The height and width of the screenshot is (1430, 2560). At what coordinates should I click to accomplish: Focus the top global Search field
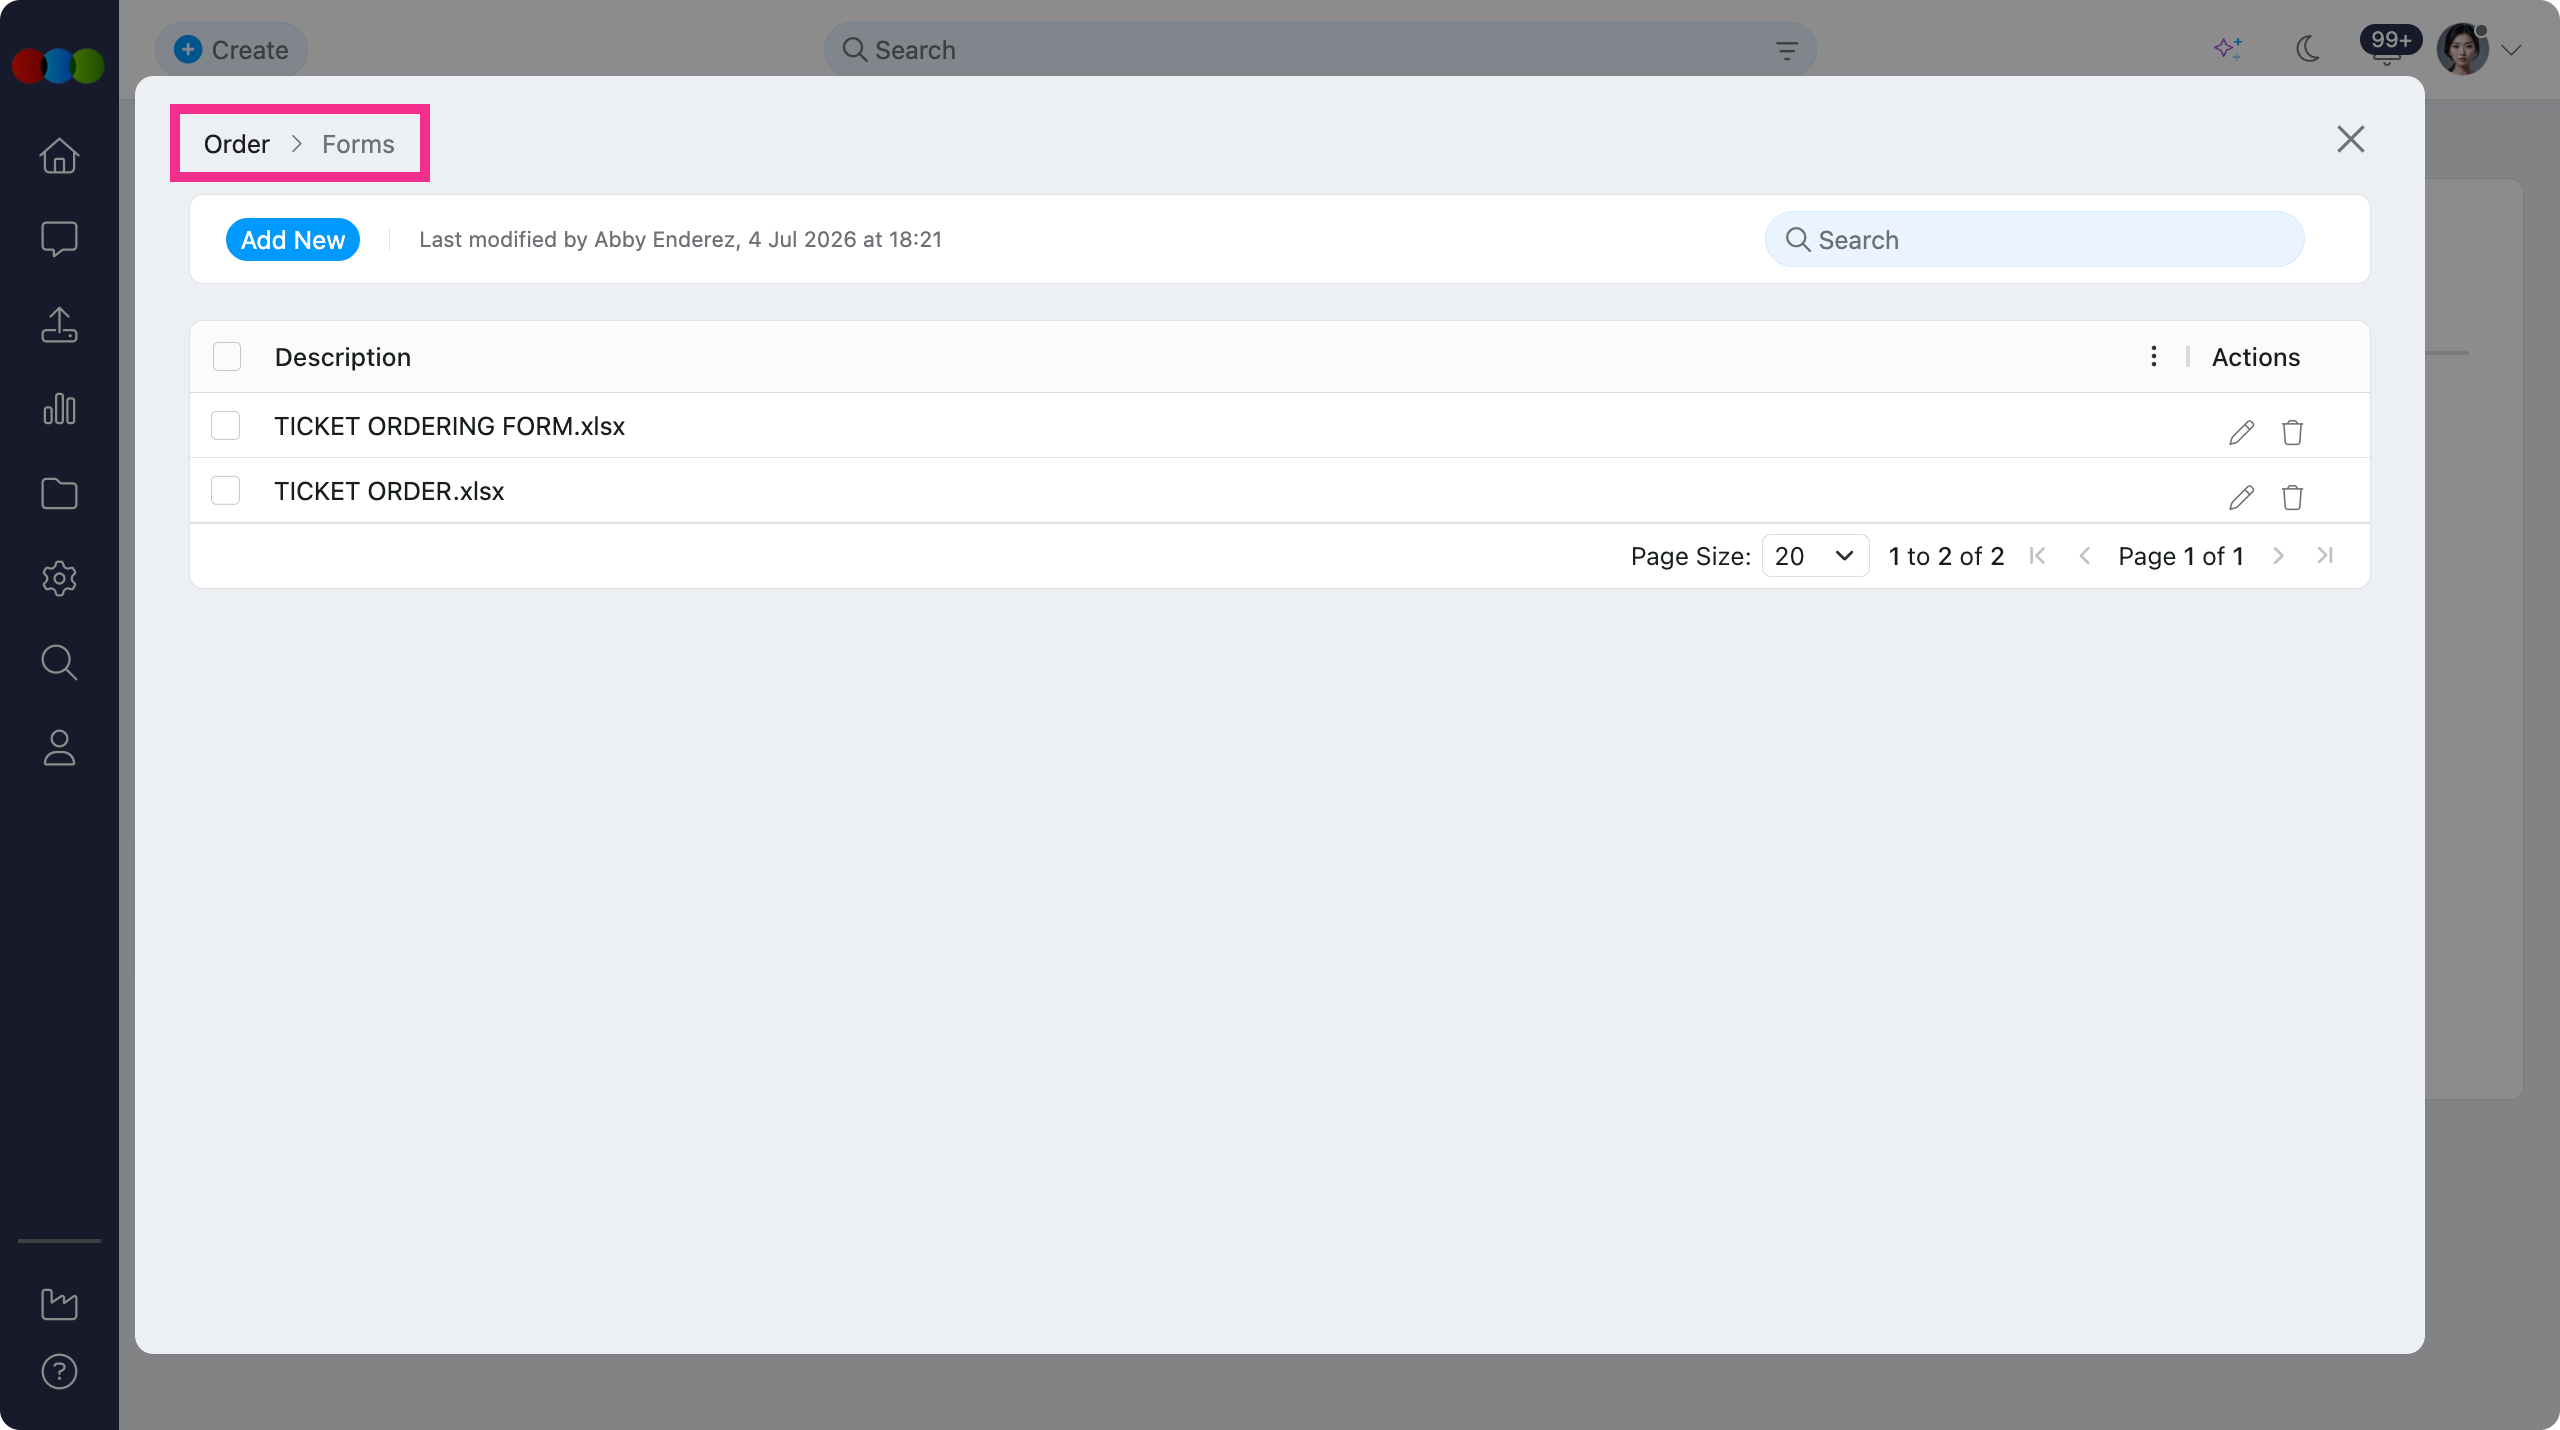pyautogui.click(x=1319, y=50)
